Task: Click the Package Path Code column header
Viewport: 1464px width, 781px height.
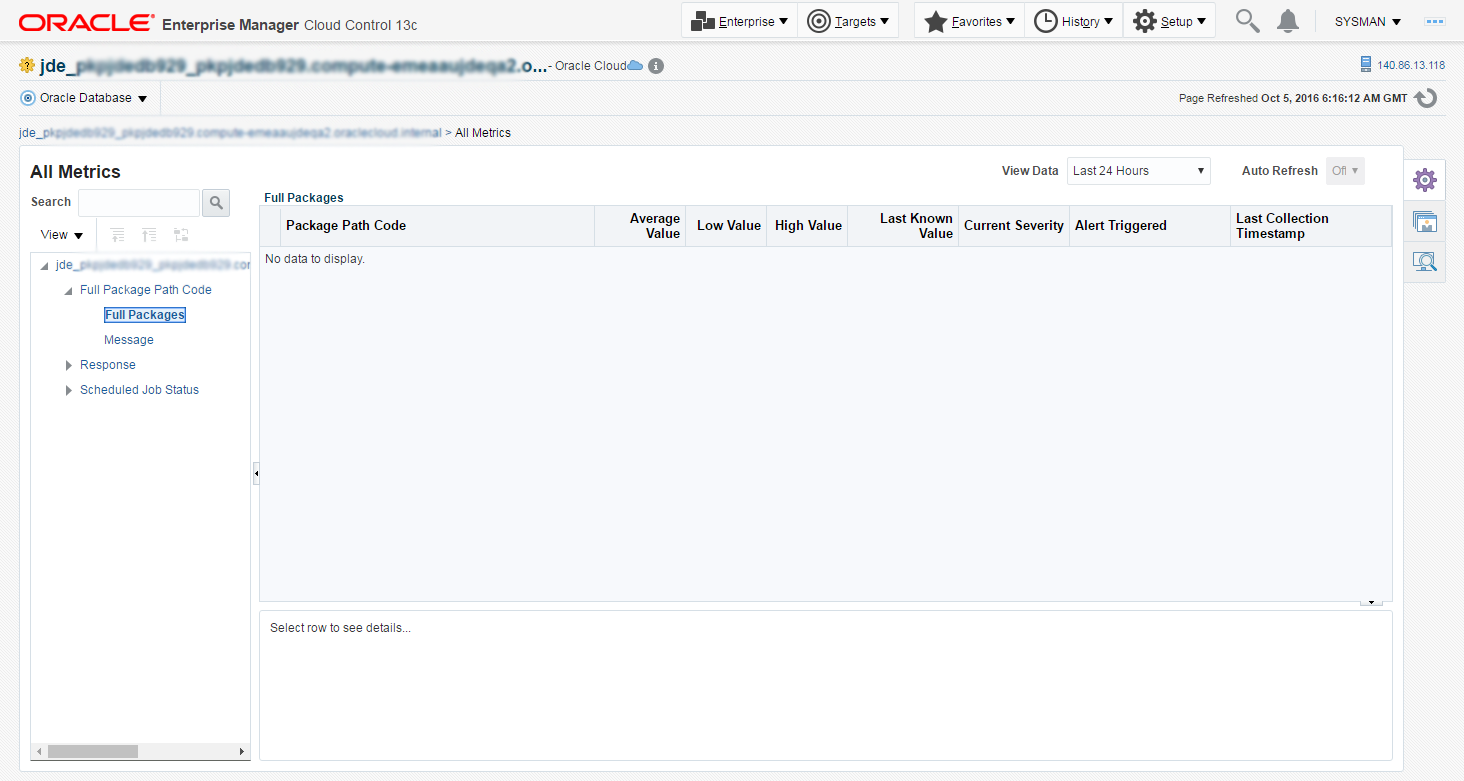Action: [x=437, y=226]
